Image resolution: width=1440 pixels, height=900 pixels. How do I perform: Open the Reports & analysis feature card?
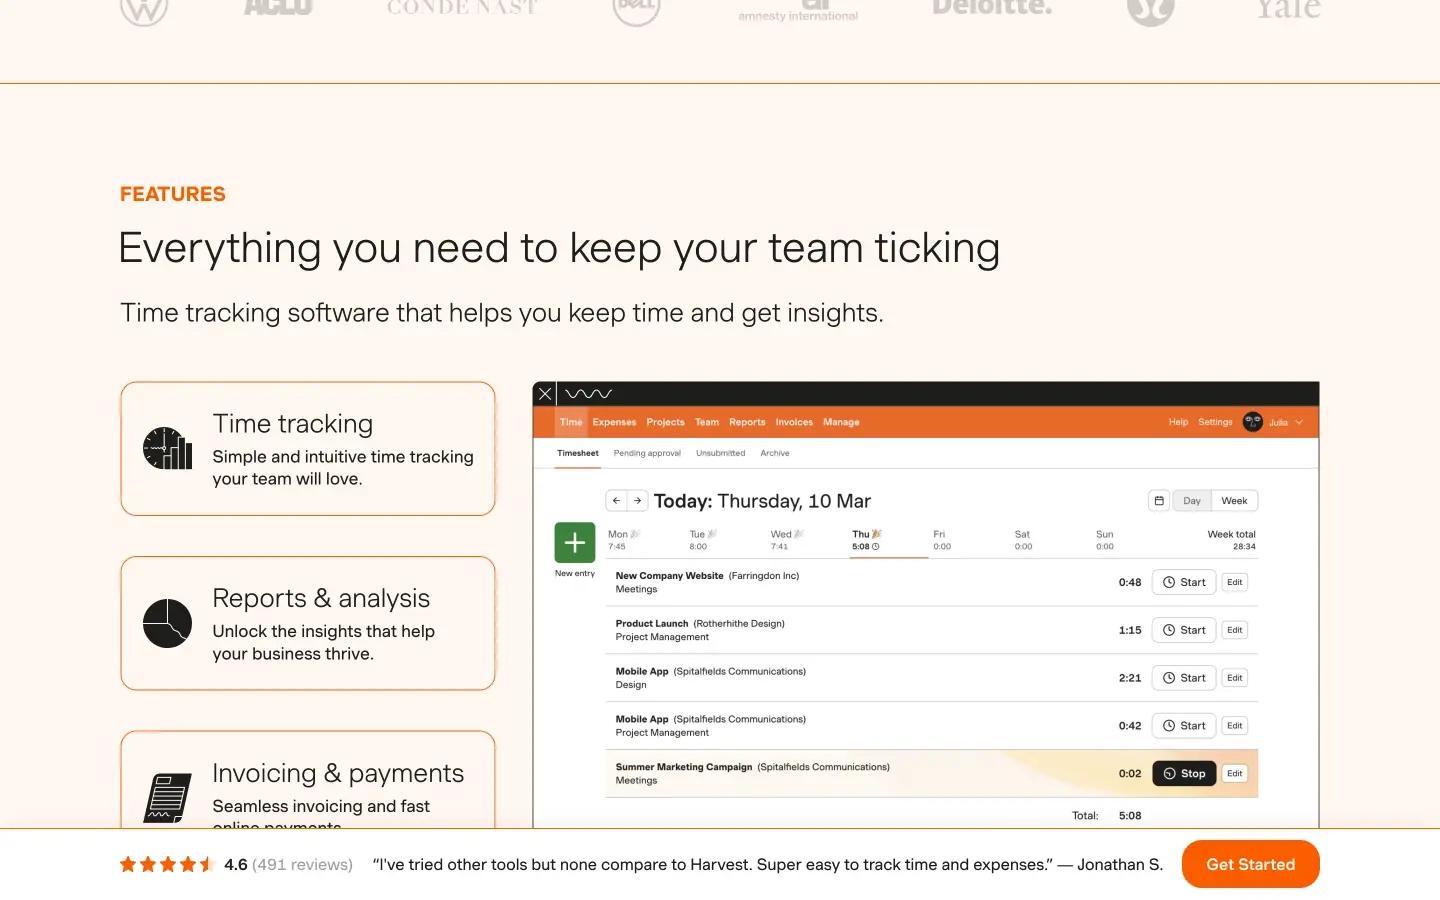(x=308, y=623)
